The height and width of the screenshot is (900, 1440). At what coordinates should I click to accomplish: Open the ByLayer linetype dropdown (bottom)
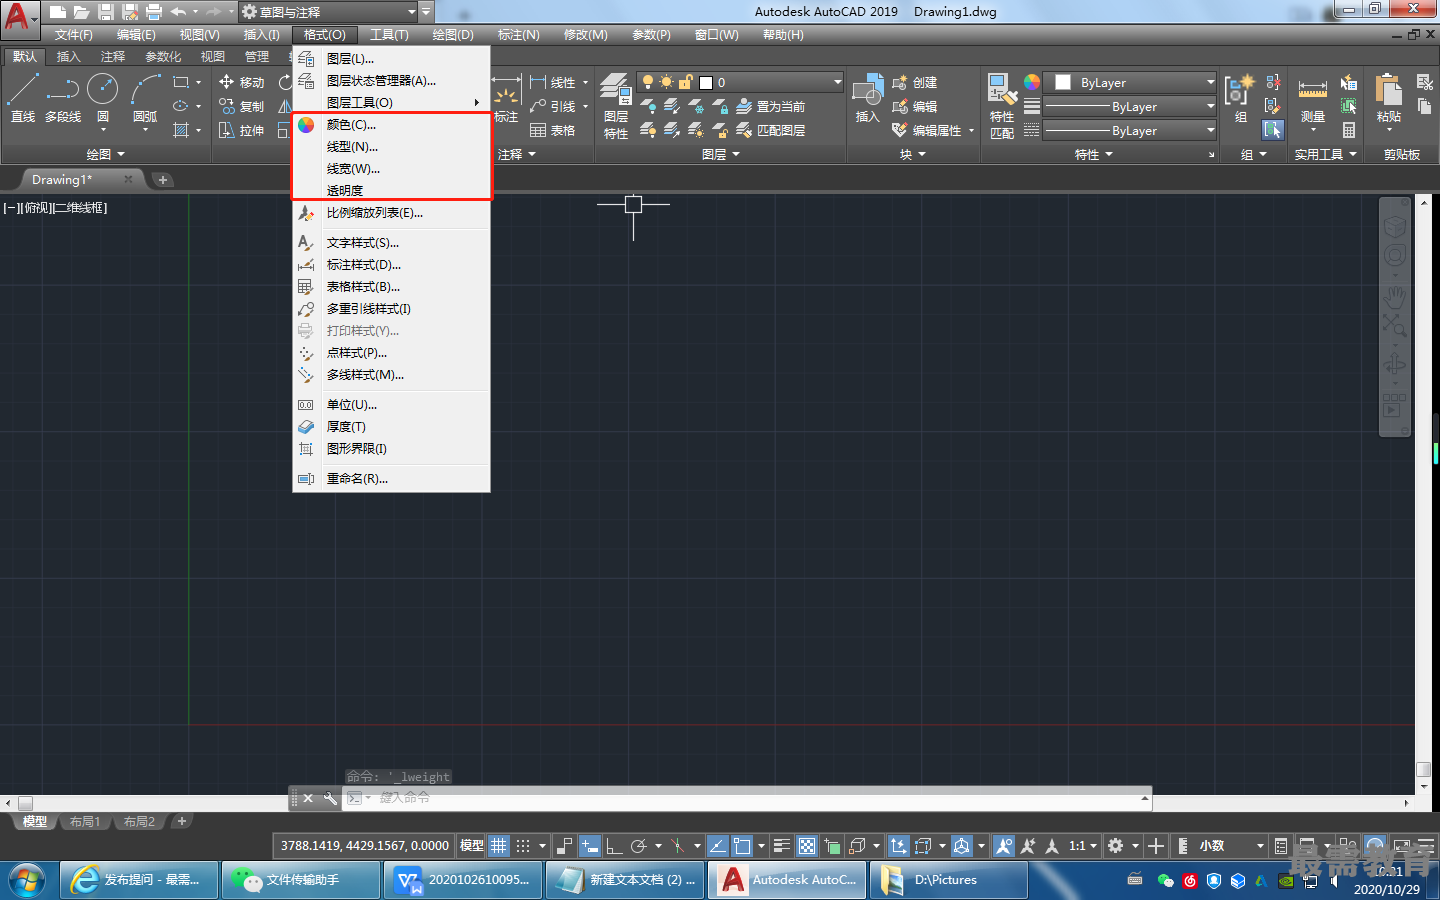tap(1210, 130)
